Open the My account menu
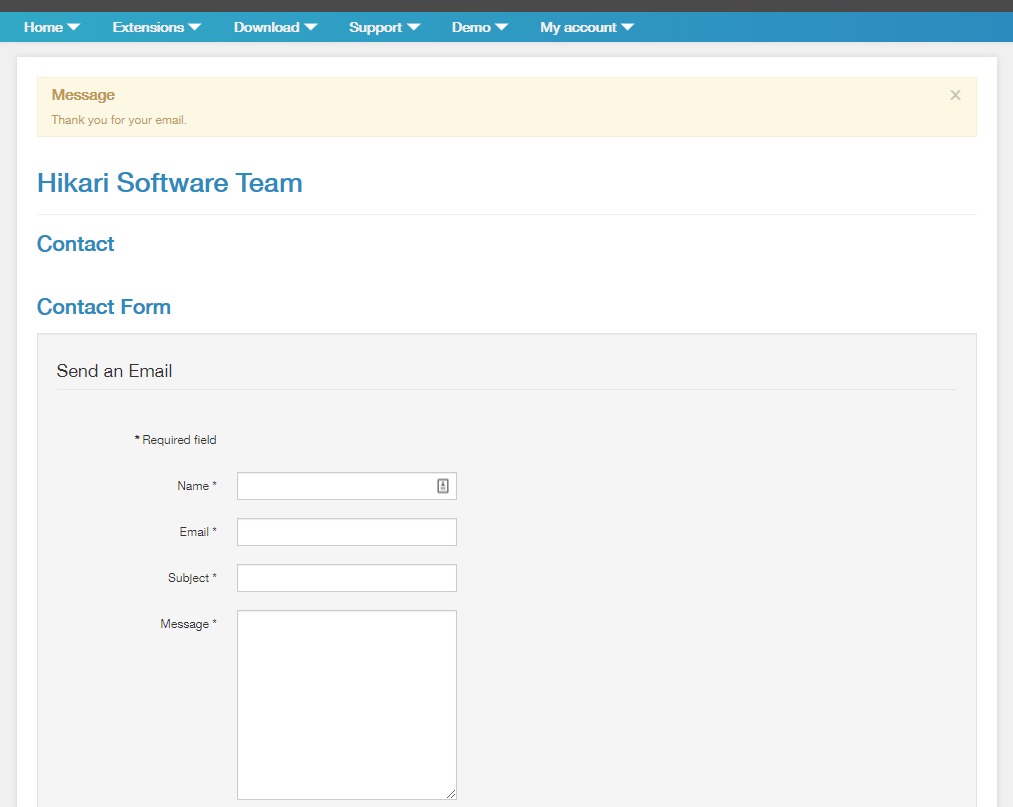1013x807 pixels. point(587,27)
